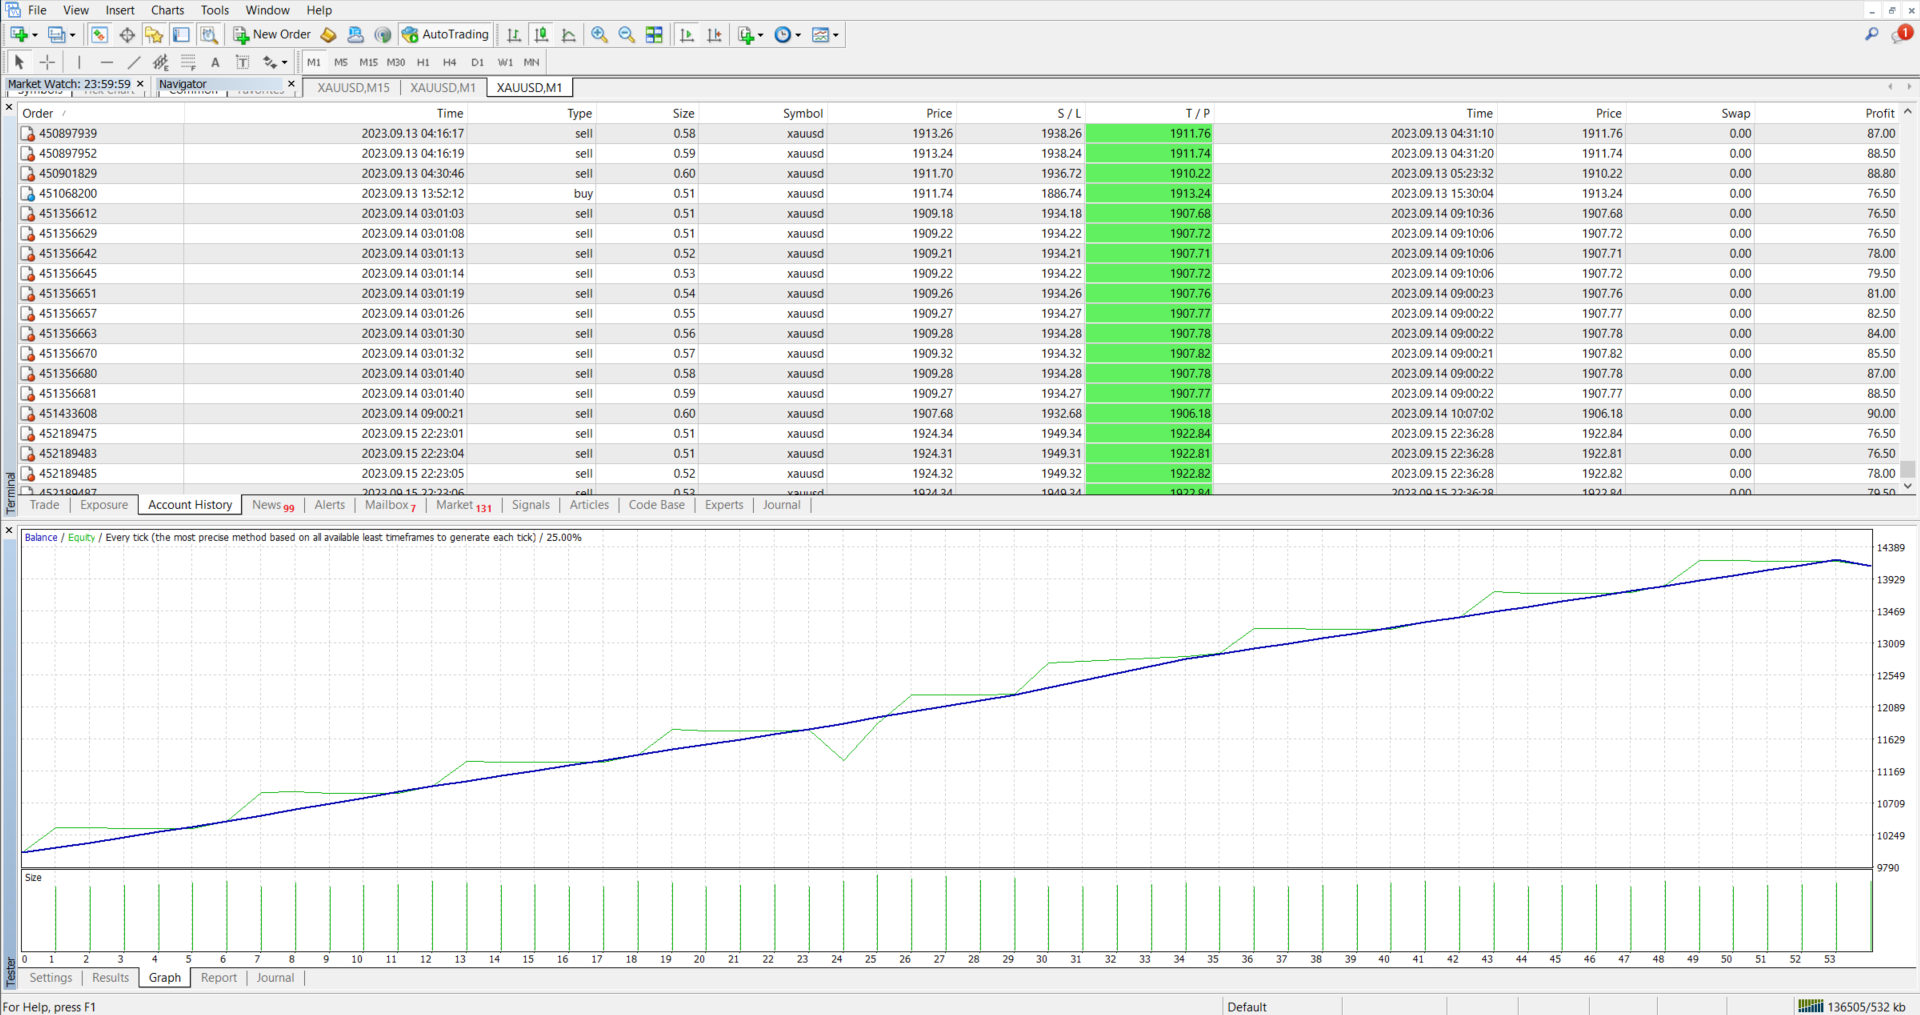Select the Crosshair tool
This screenshot has height=1015, width=1920.
[47, 62]
